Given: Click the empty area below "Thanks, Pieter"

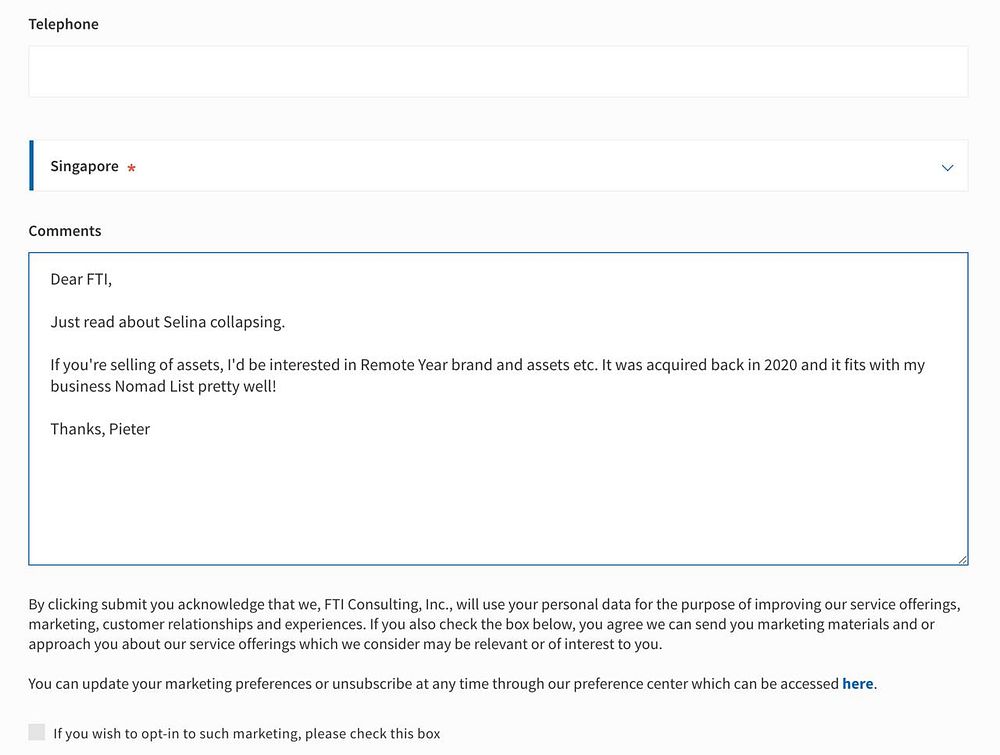Looking at the screenshot, I should point(498,500).
